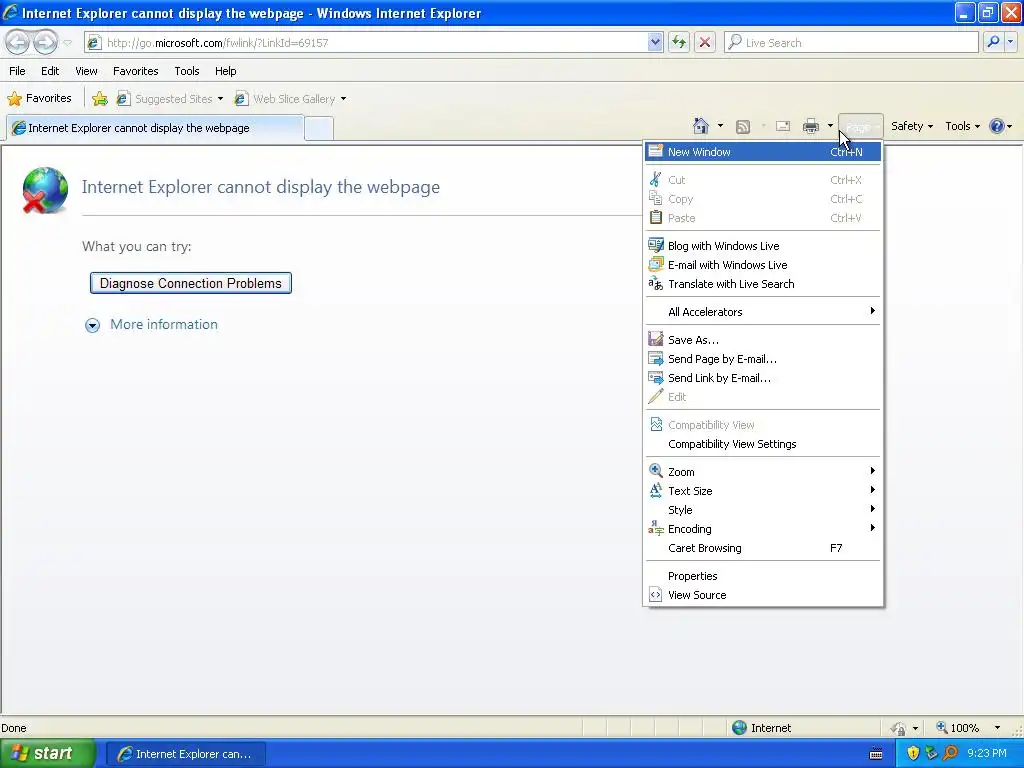This screenshot has width=1024, height=768.
Task: Click the orange magnifier tray icon
Action: click(950, 753)
